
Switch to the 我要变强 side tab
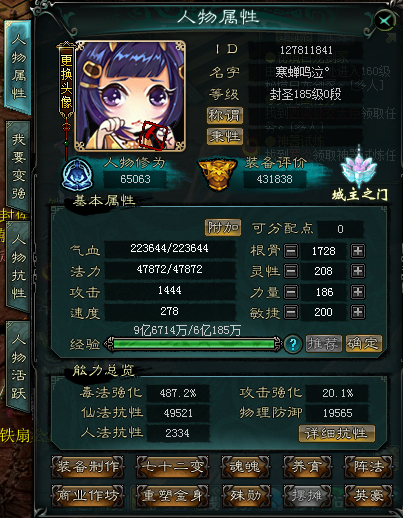(18, 167)
